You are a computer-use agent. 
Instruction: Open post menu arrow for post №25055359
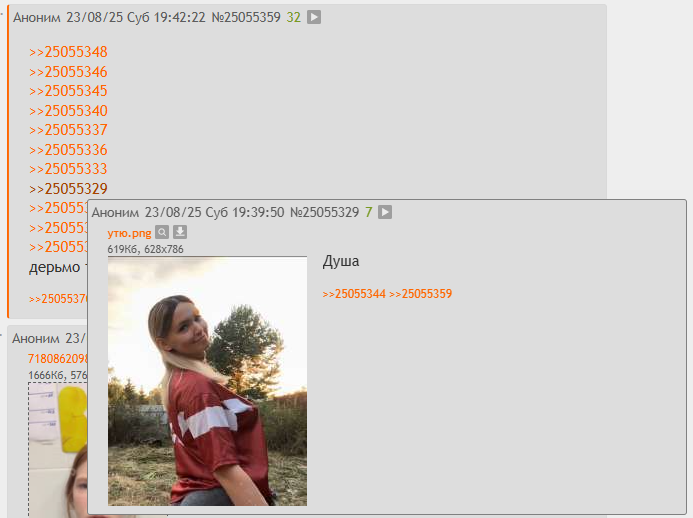pos(314,17)
